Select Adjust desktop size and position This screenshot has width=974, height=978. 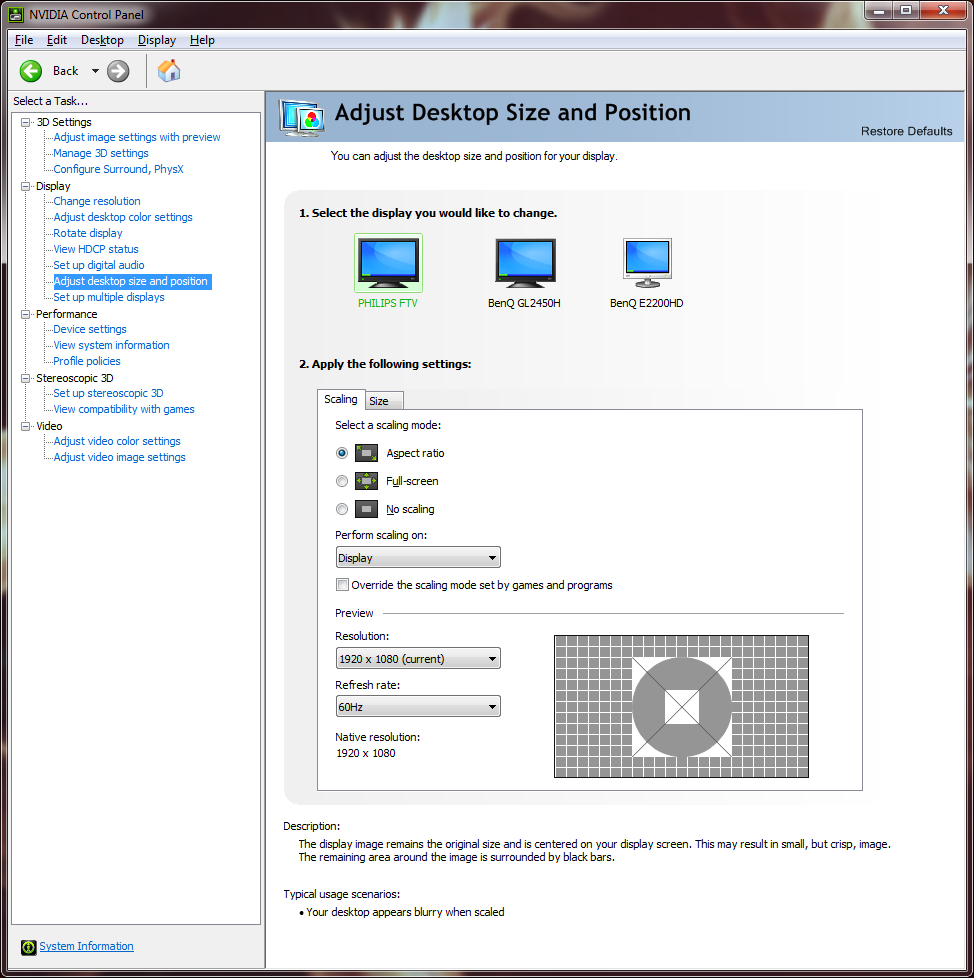coord(131,281)
